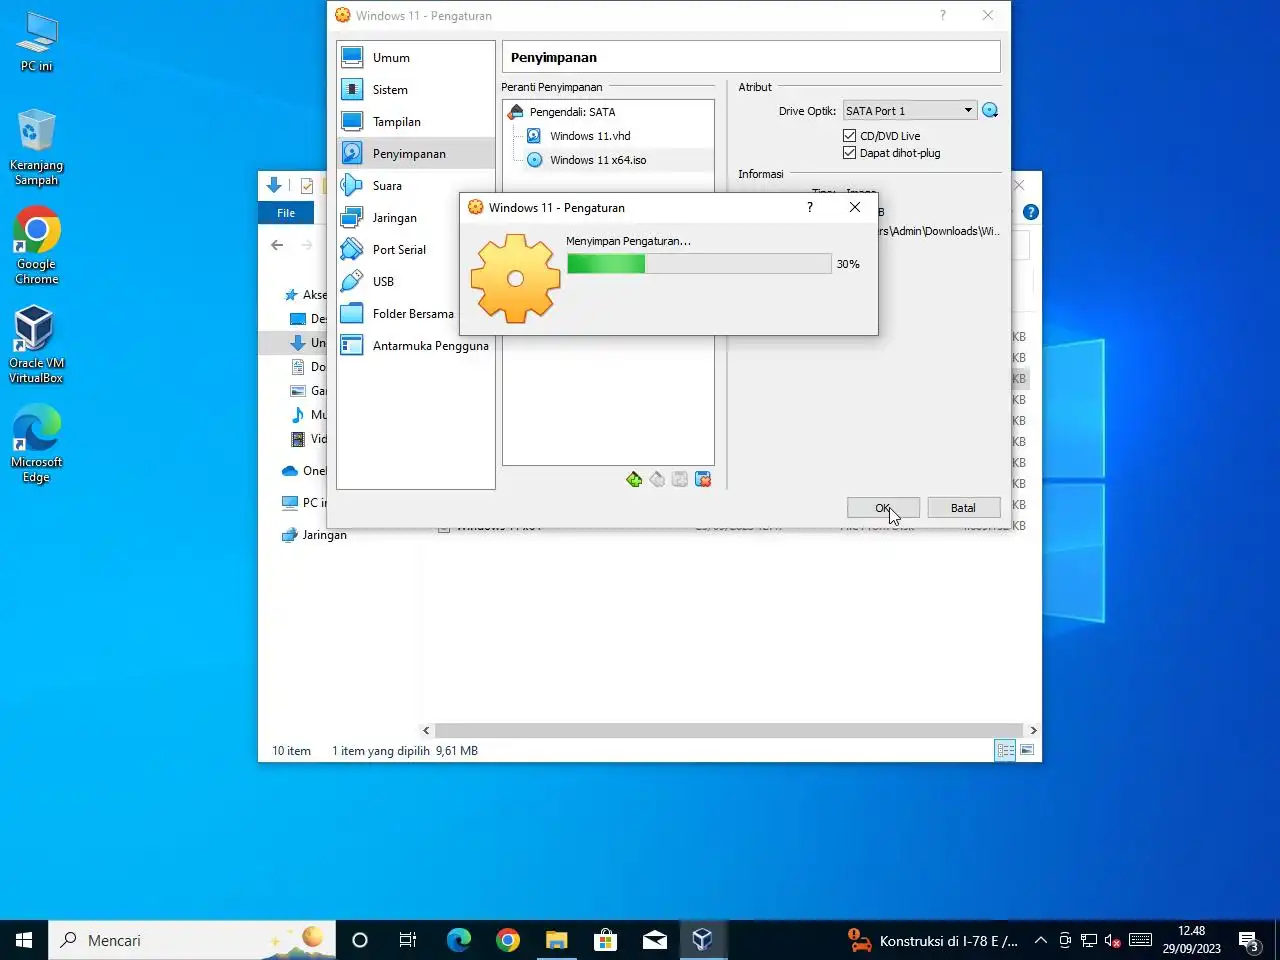Screen dimensions: 1280x960
Task: Click the remove attachment icon
Action: coord(703,480)
